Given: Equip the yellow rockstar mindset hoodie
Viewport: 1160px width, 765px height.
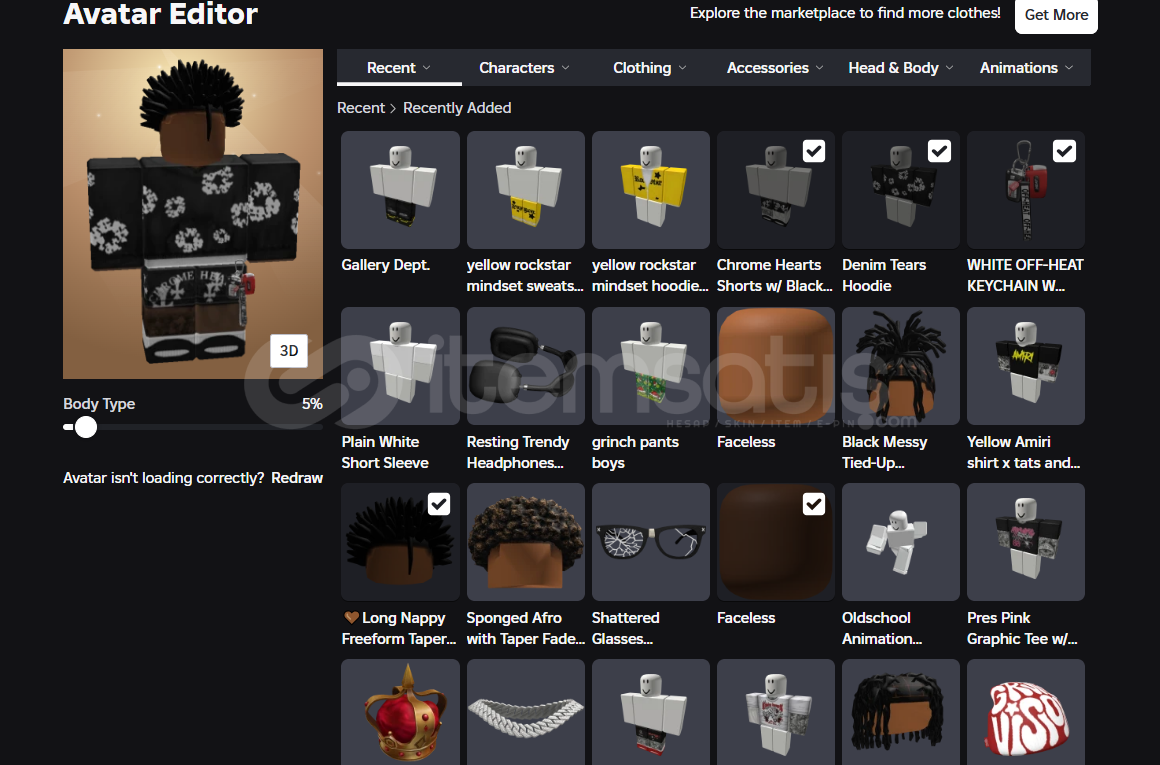Looking at the screenshot, I should point(651,190).
